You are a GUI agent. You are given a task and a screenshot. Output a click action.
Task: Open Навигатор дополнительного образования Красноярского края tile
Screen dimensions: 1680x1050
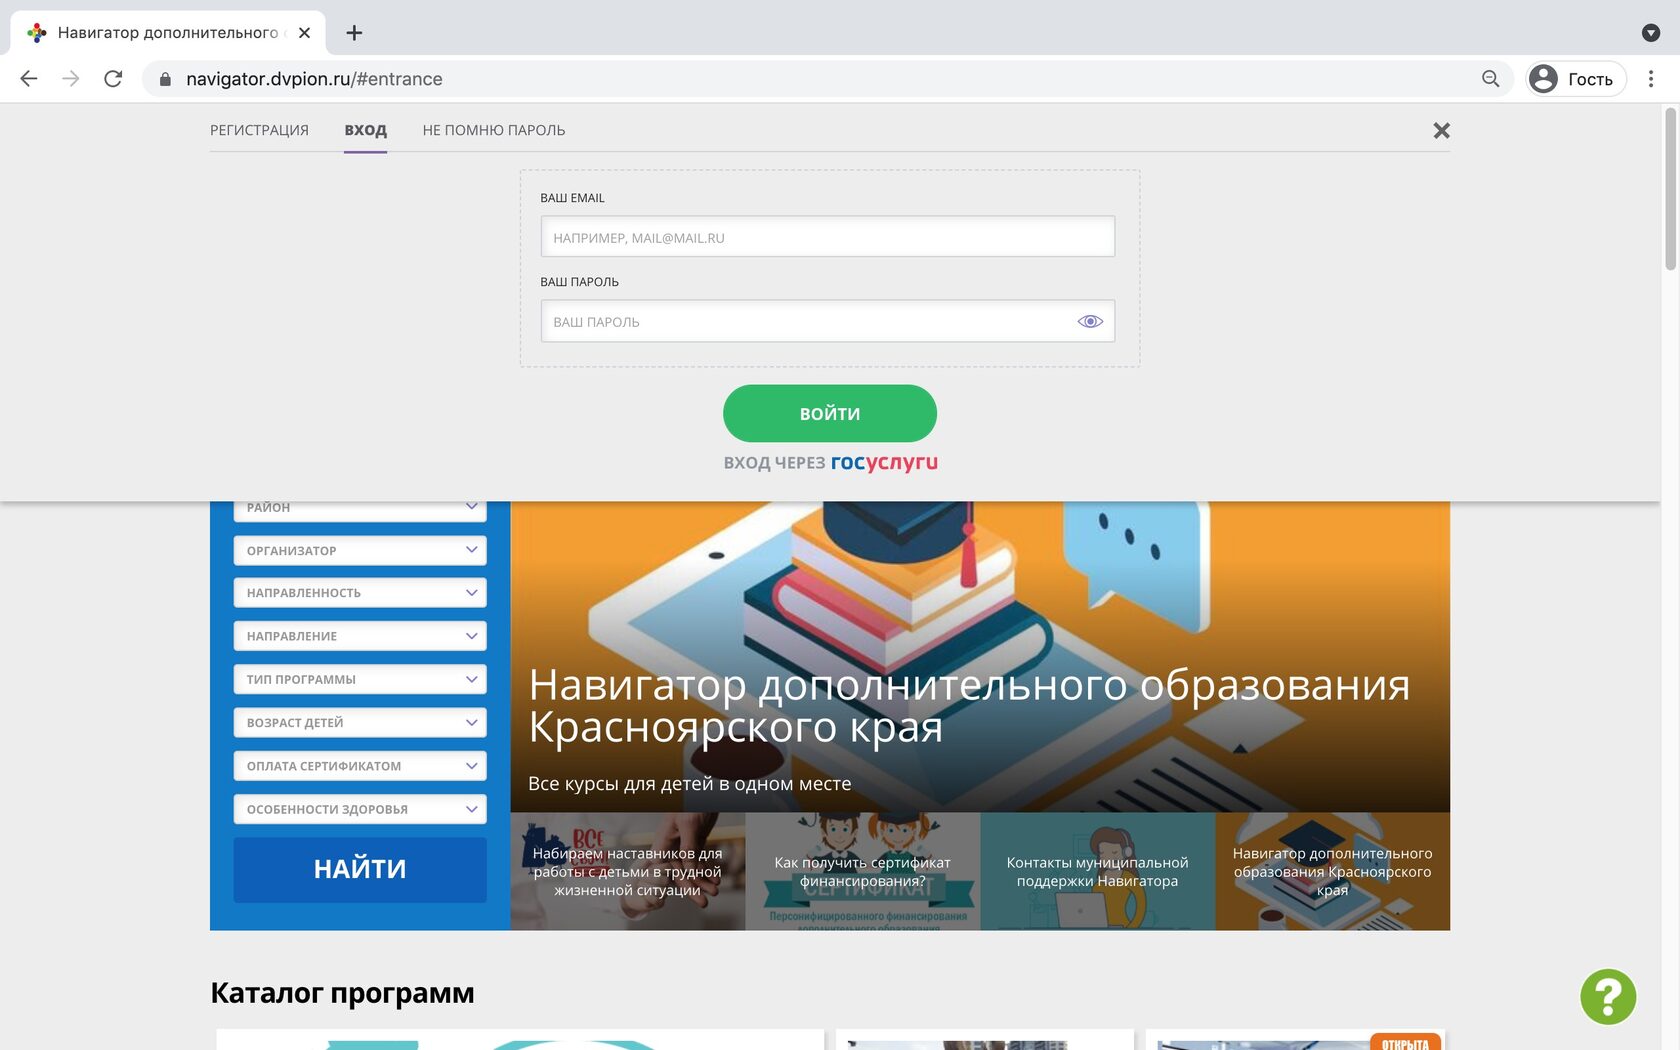1333,871
